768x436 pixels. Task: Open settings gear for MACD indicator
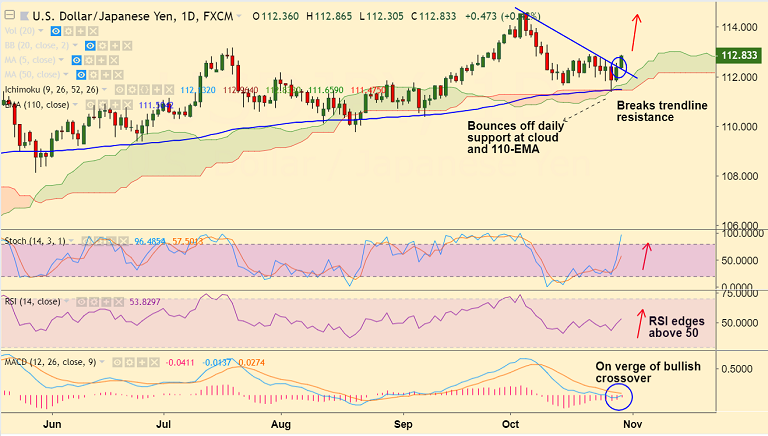pos(130,363)
